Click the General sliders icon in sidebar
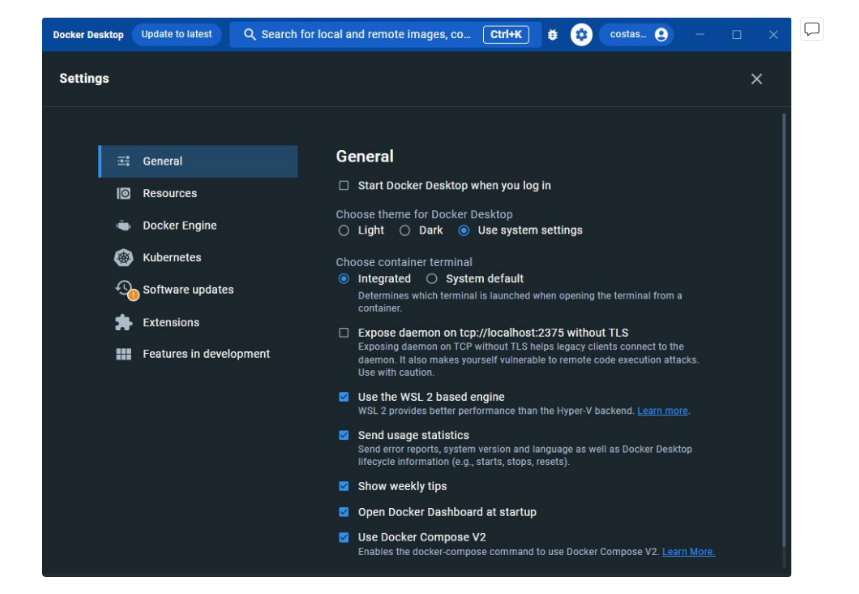Viewport: 859px width, 594px height. pyautogui.click(x=124, y=161)
